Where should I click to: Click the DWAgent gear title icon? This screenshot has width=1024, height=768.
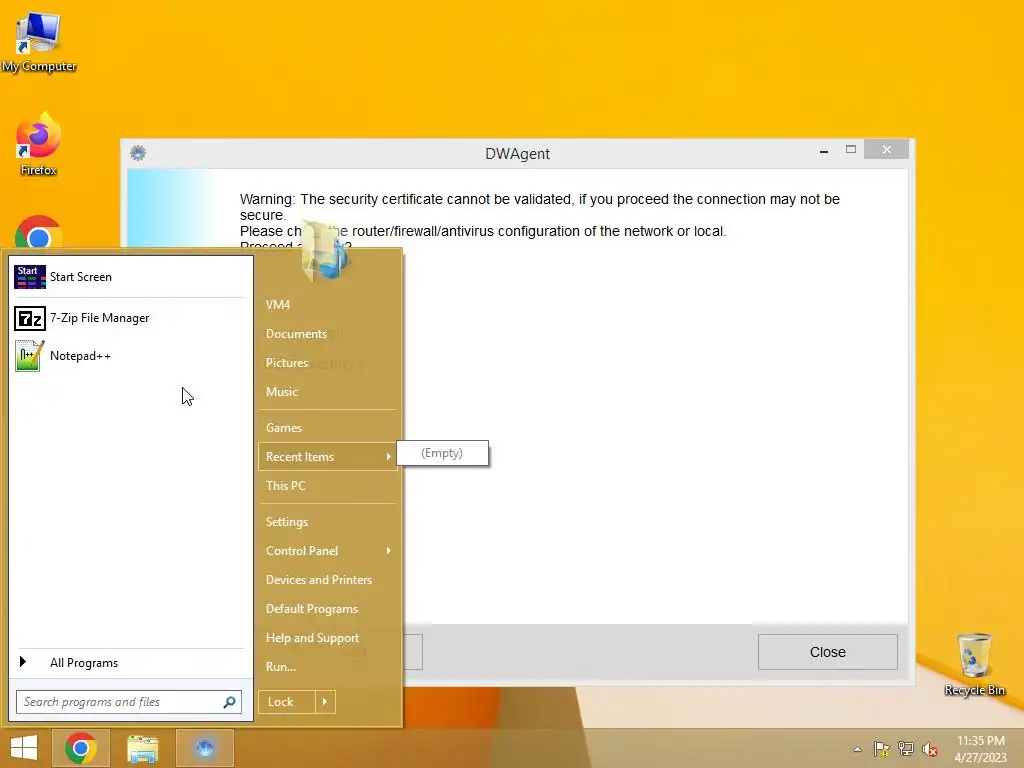click(x=138, y=153)
